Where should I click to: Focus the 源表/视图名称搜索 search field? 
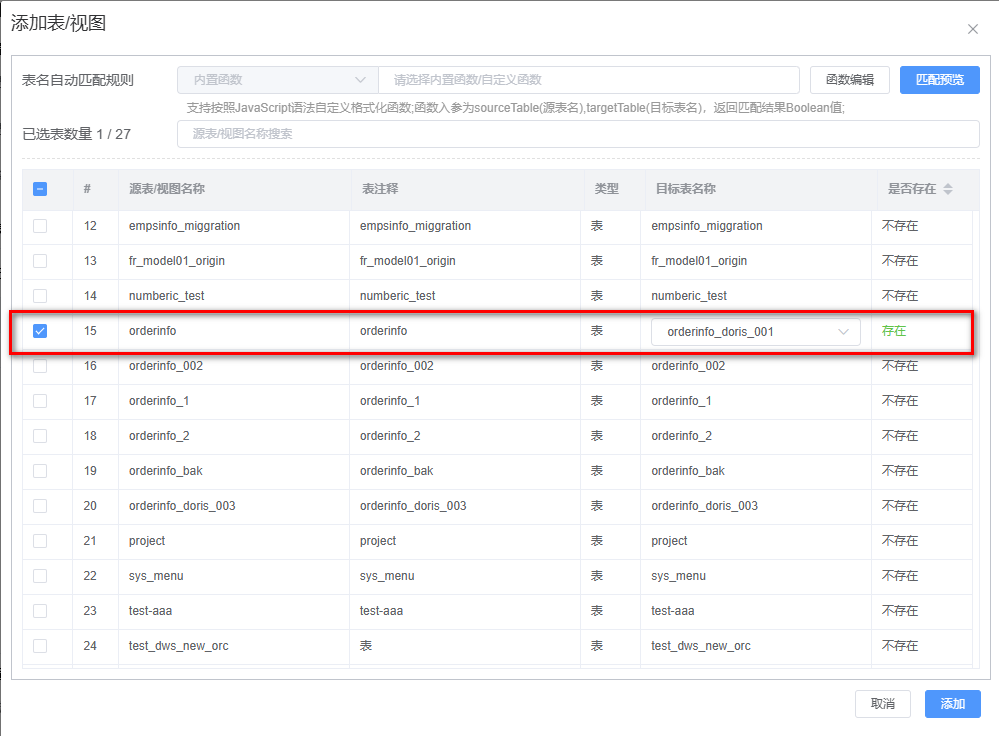[x=577, y=134]
